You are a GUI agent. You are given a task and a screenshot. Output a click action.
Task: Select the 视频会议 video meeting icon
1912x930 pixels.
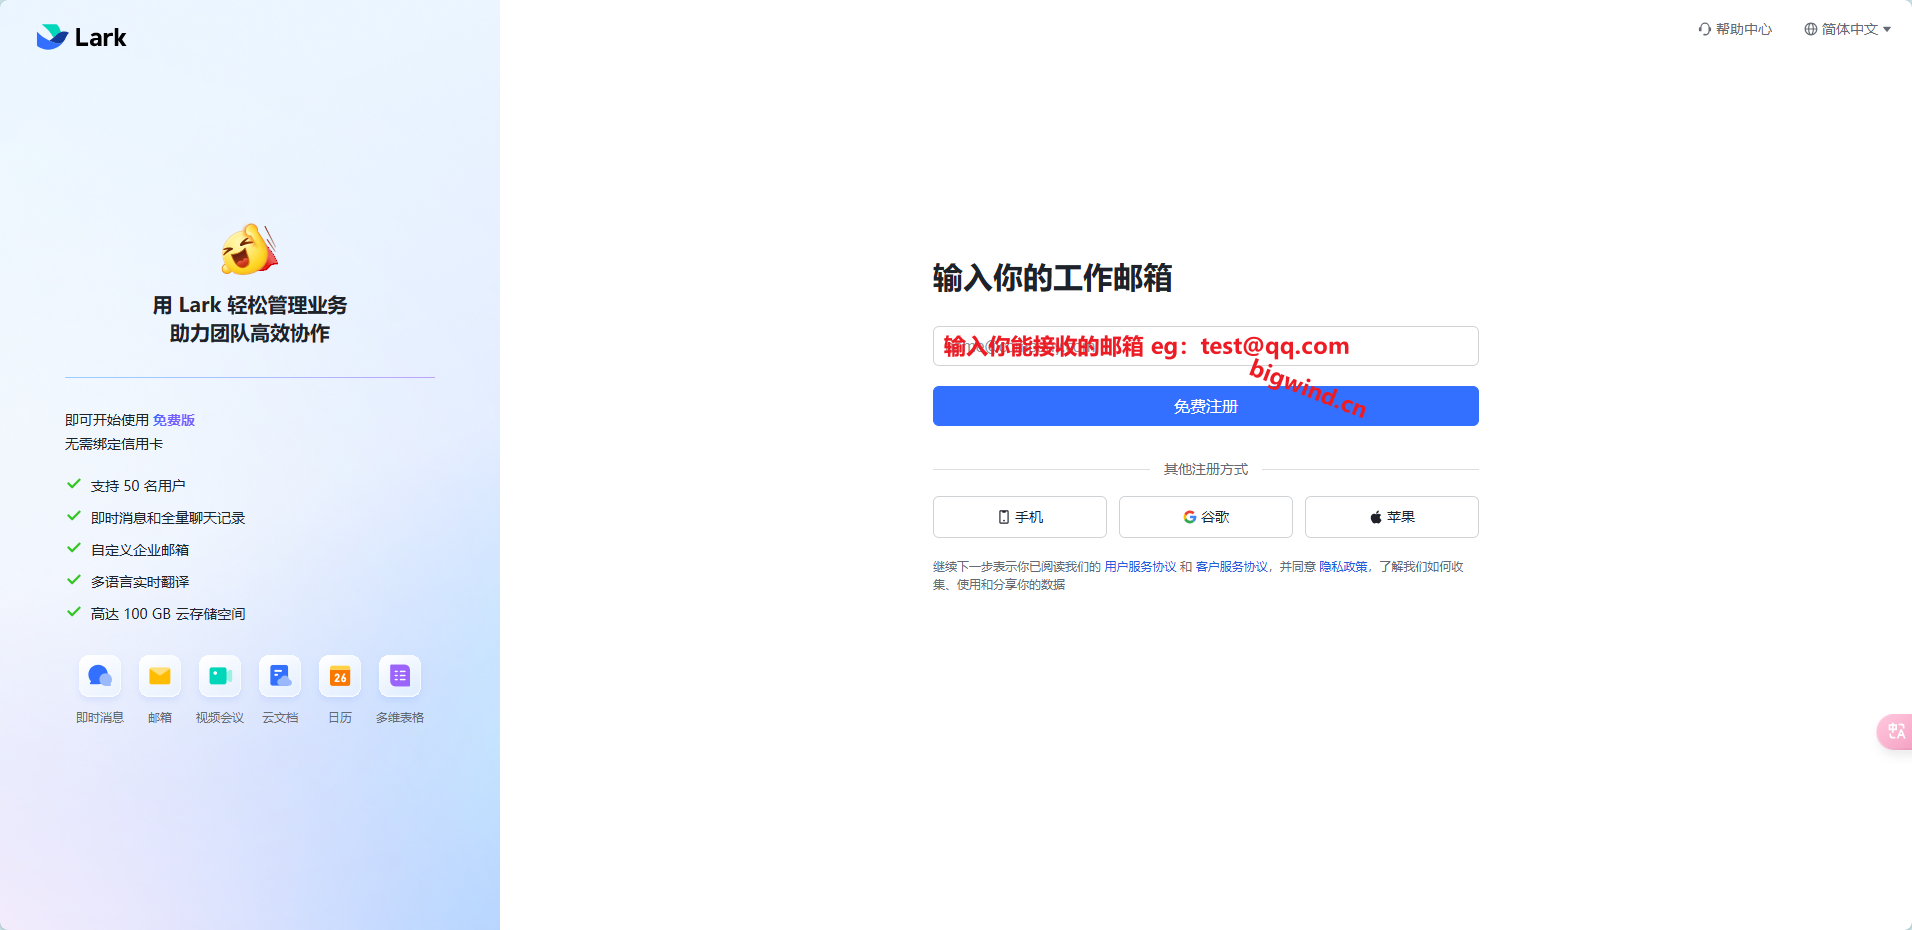click(219, 676)
